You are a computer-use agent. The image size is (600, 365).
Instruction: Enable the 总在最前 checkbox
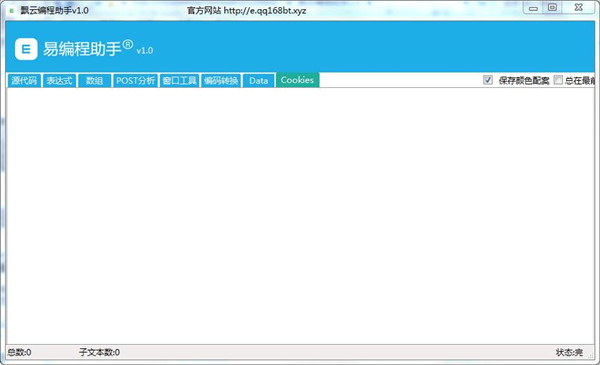558,80
